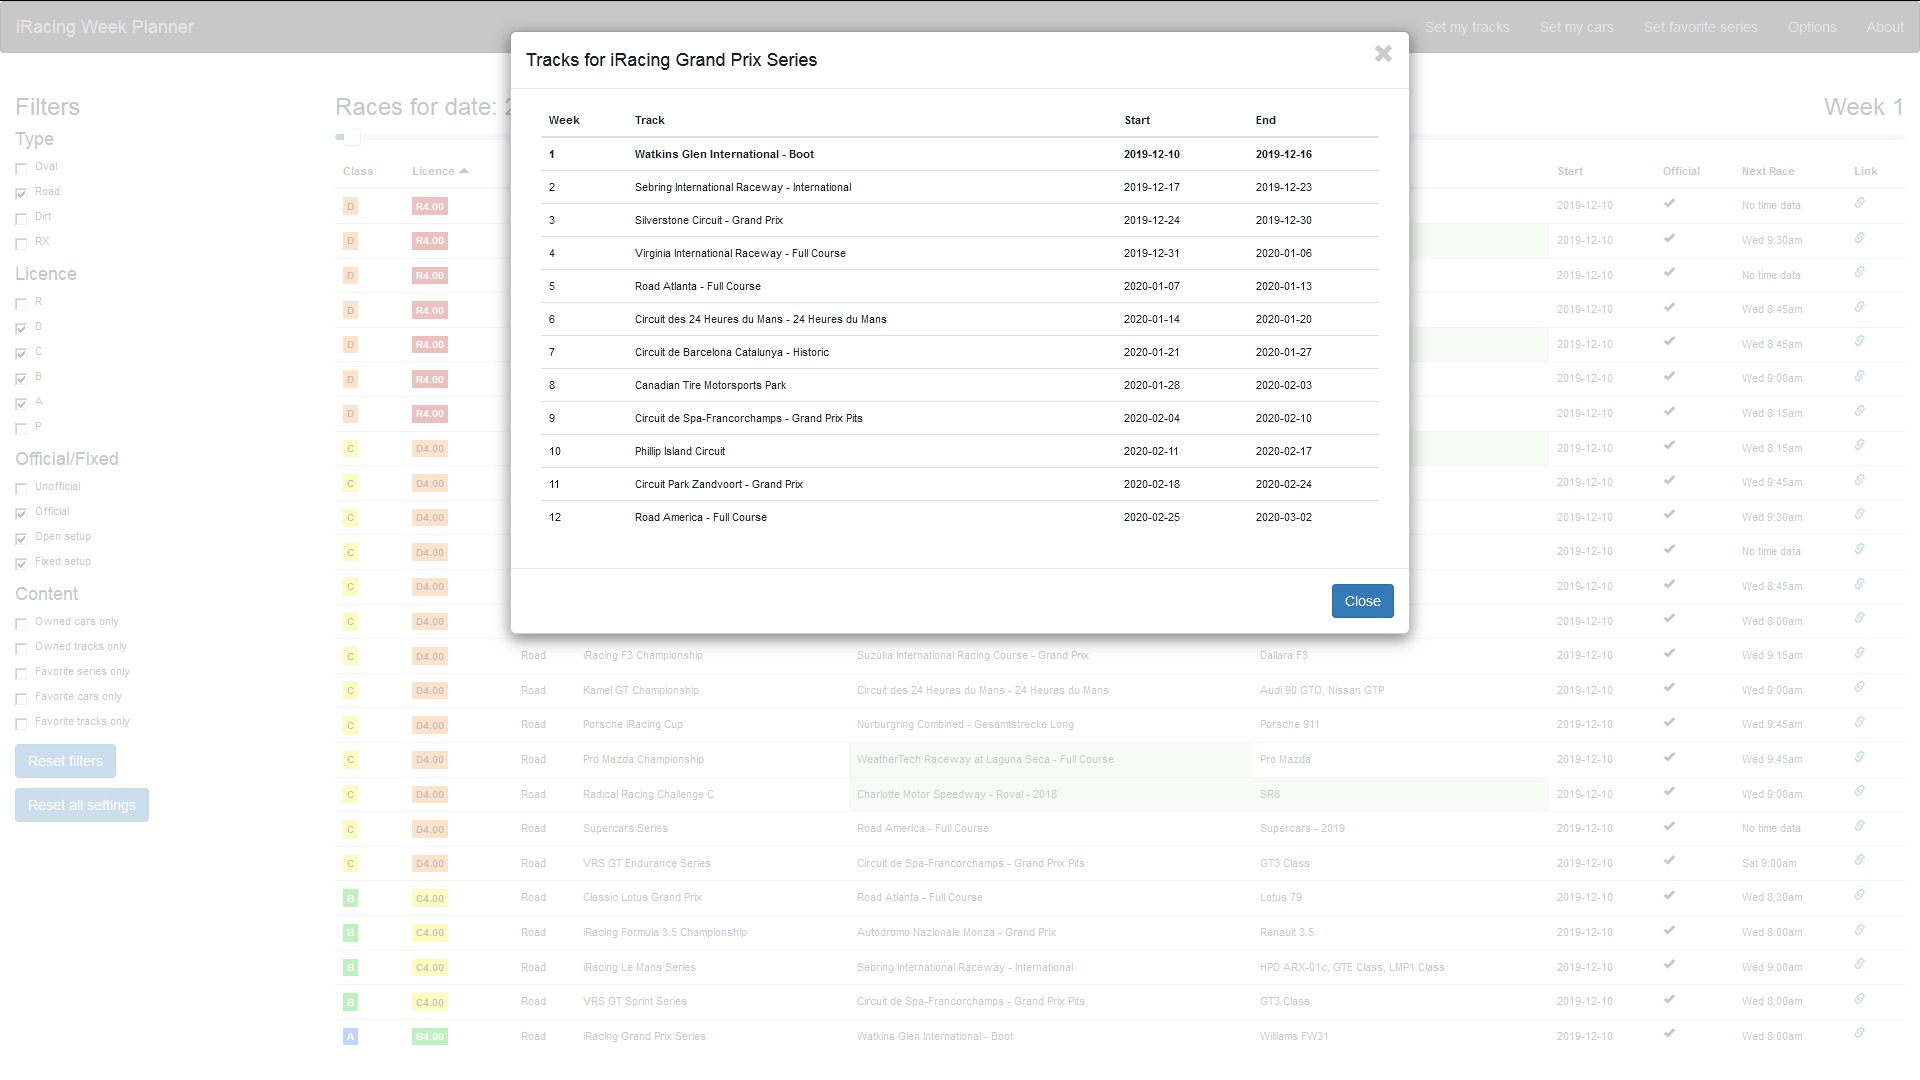Click official checkmark icon for Porsche iRacing Cup
The width and height of the screenshot is (1920, 1080).
pyautogui.click(x=1669, y=723)
